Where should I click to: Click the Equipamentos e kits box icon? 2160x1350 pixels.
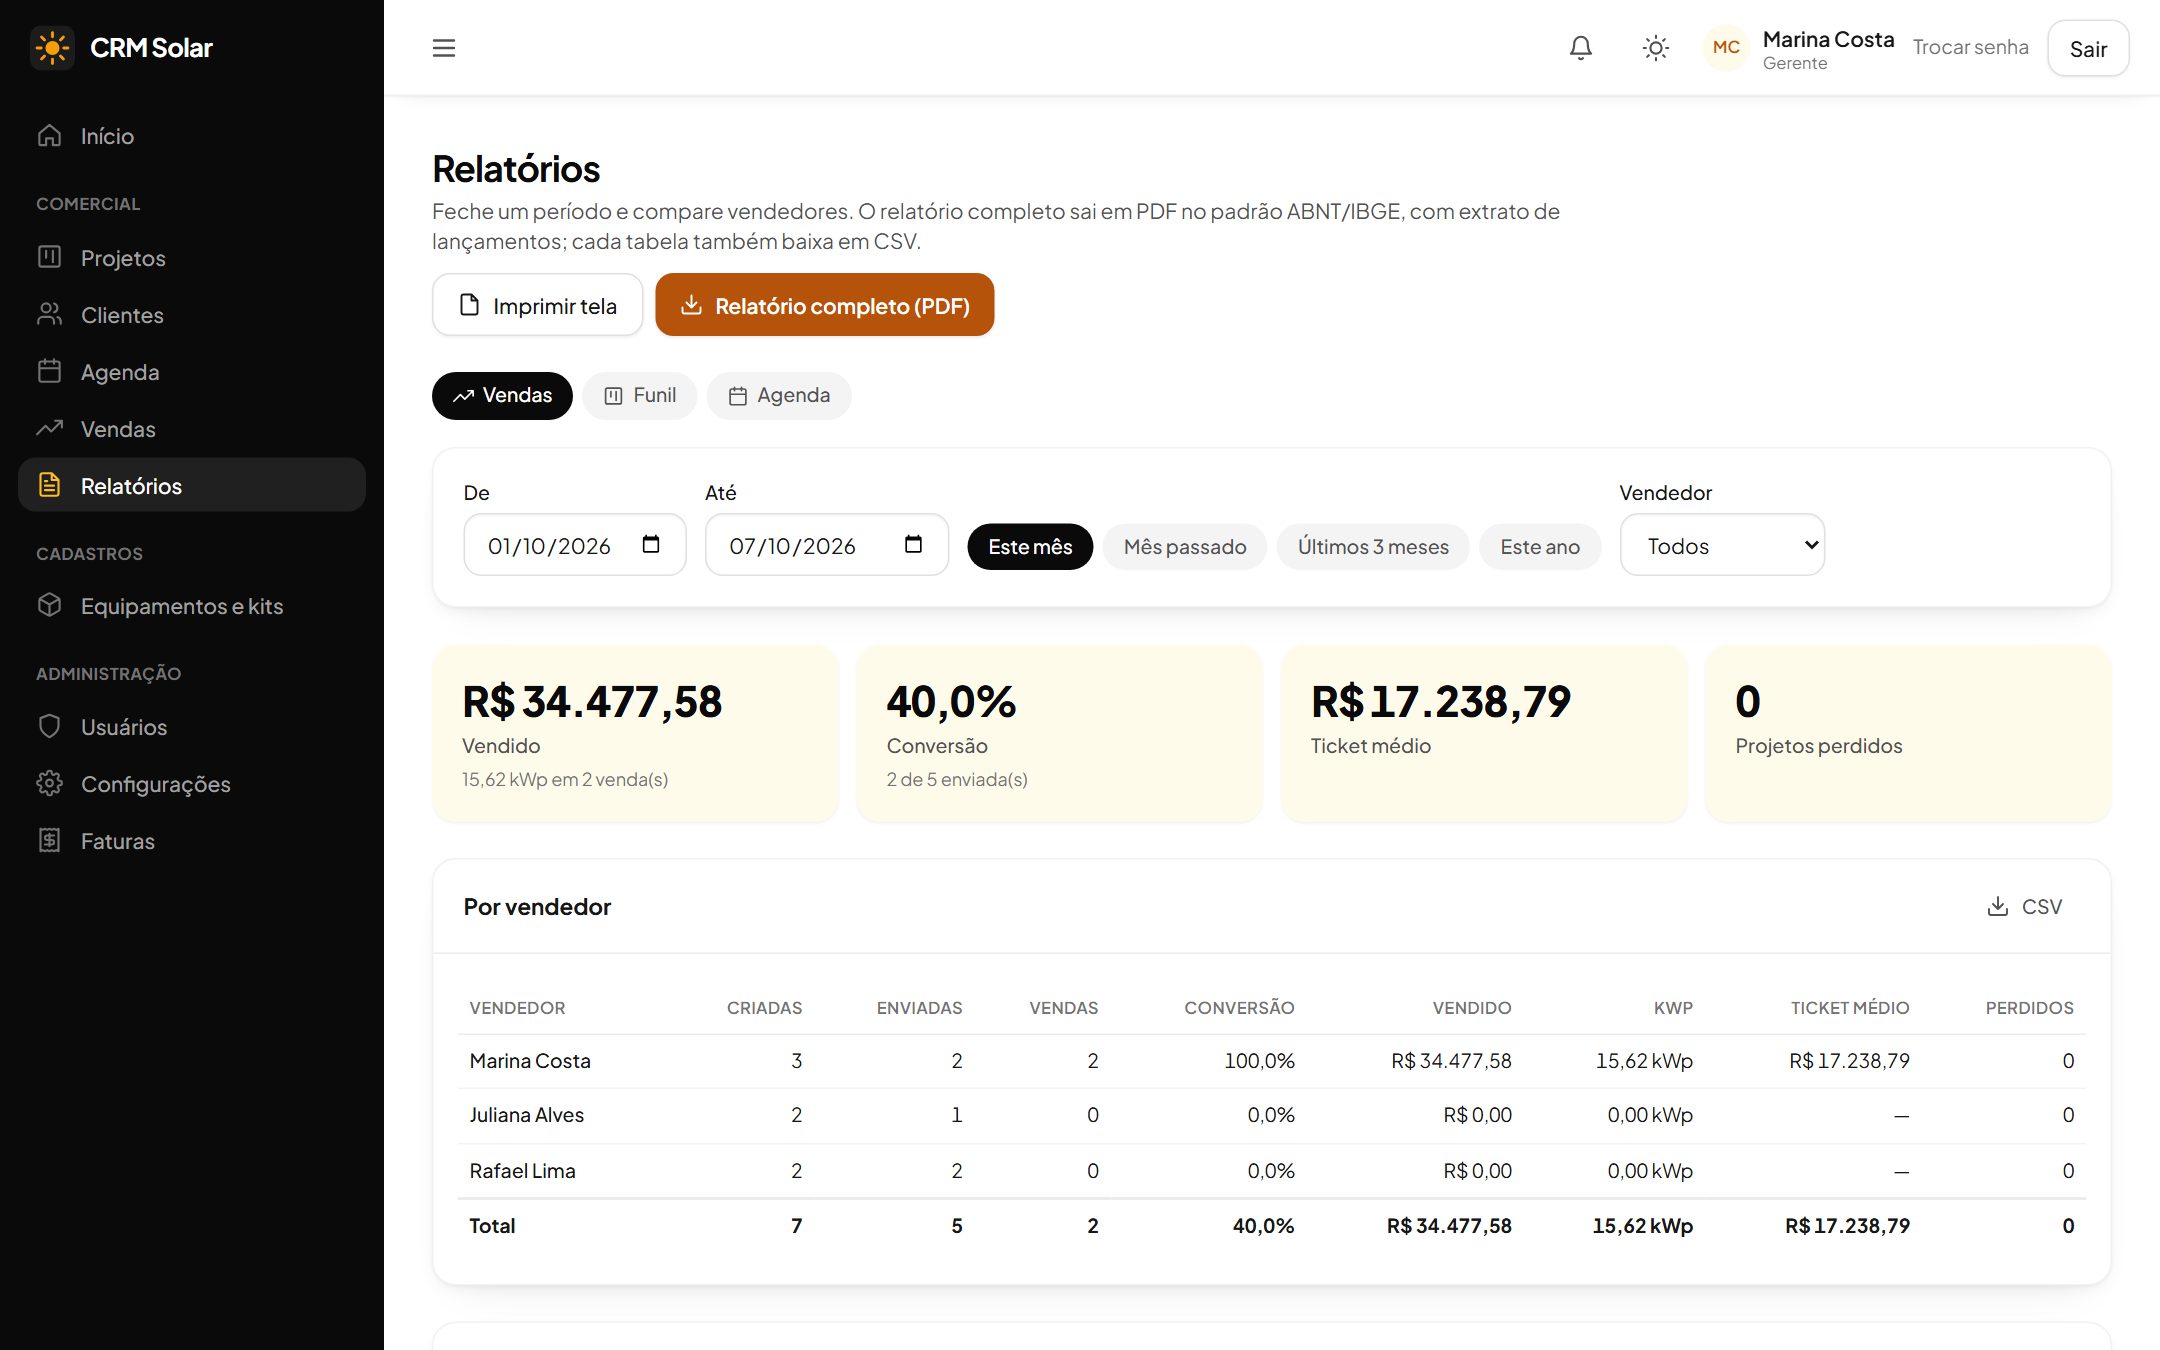click(x=50, y=605)
